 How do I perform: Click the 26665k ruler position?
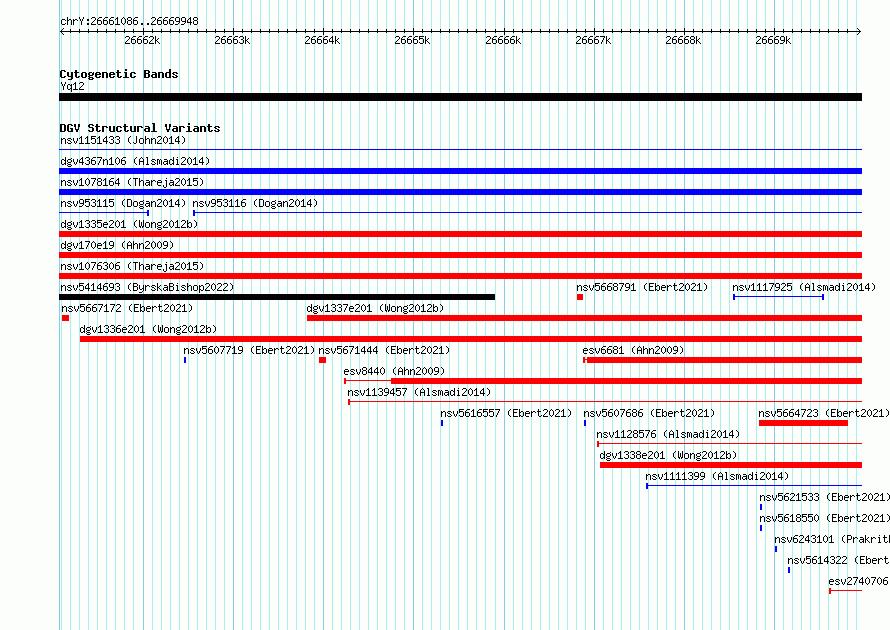[x=412, y=40]
